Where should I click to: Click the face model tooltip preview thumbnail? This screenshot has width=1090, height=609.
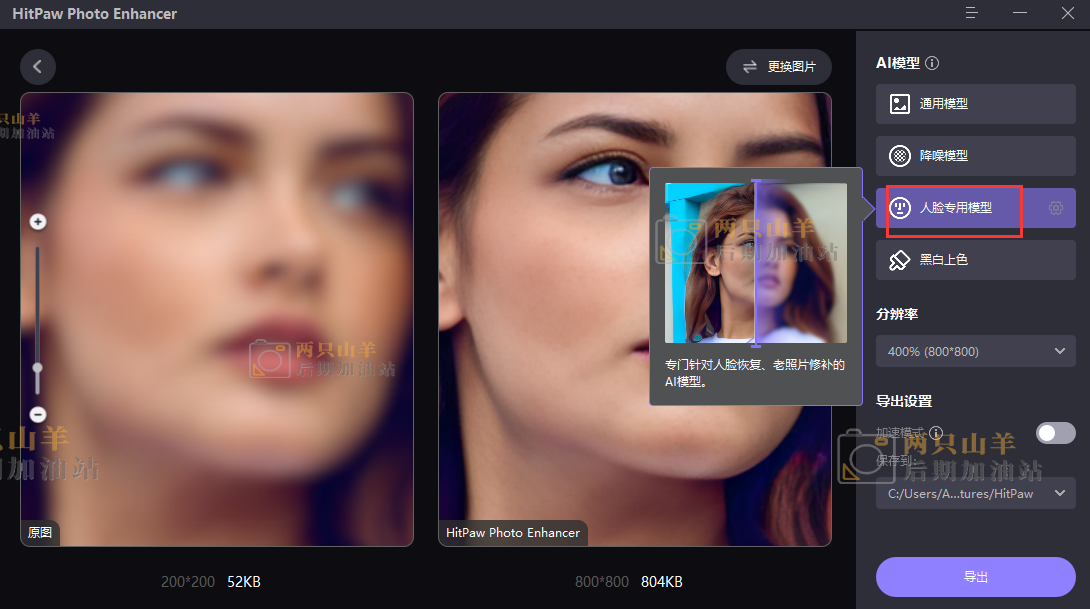756,263
